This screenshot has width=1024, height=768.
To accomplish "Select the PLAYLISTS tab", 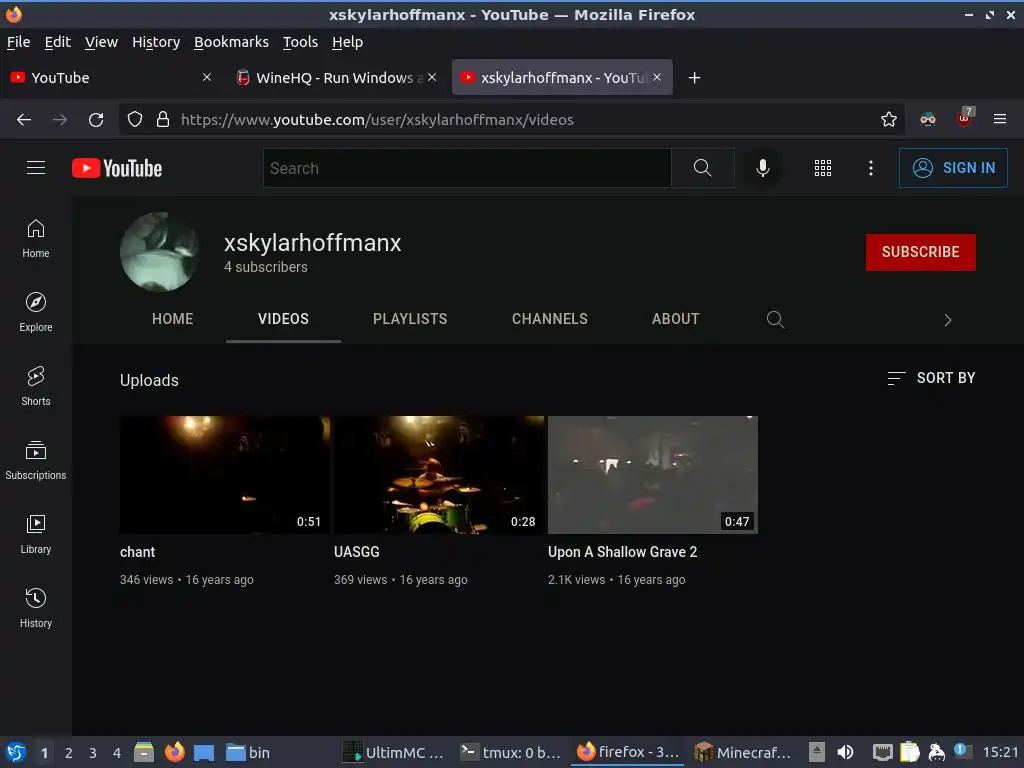I will pyautogui.click(x=410, y=319).
